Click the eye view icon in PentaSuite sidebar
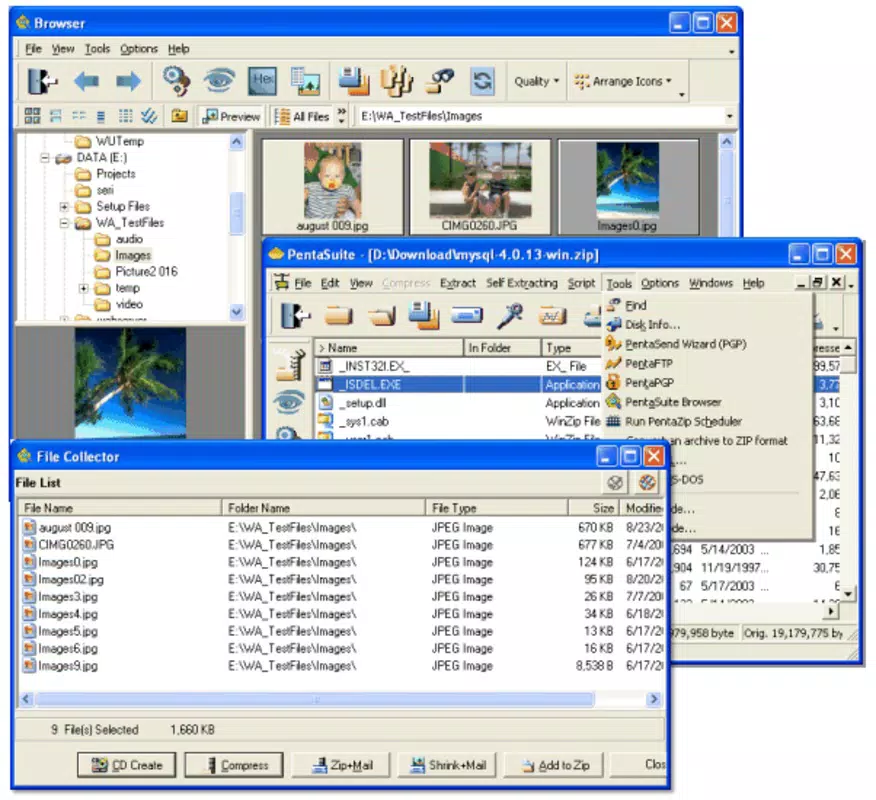This screenshot has height=800, width=876. point(289,402)
